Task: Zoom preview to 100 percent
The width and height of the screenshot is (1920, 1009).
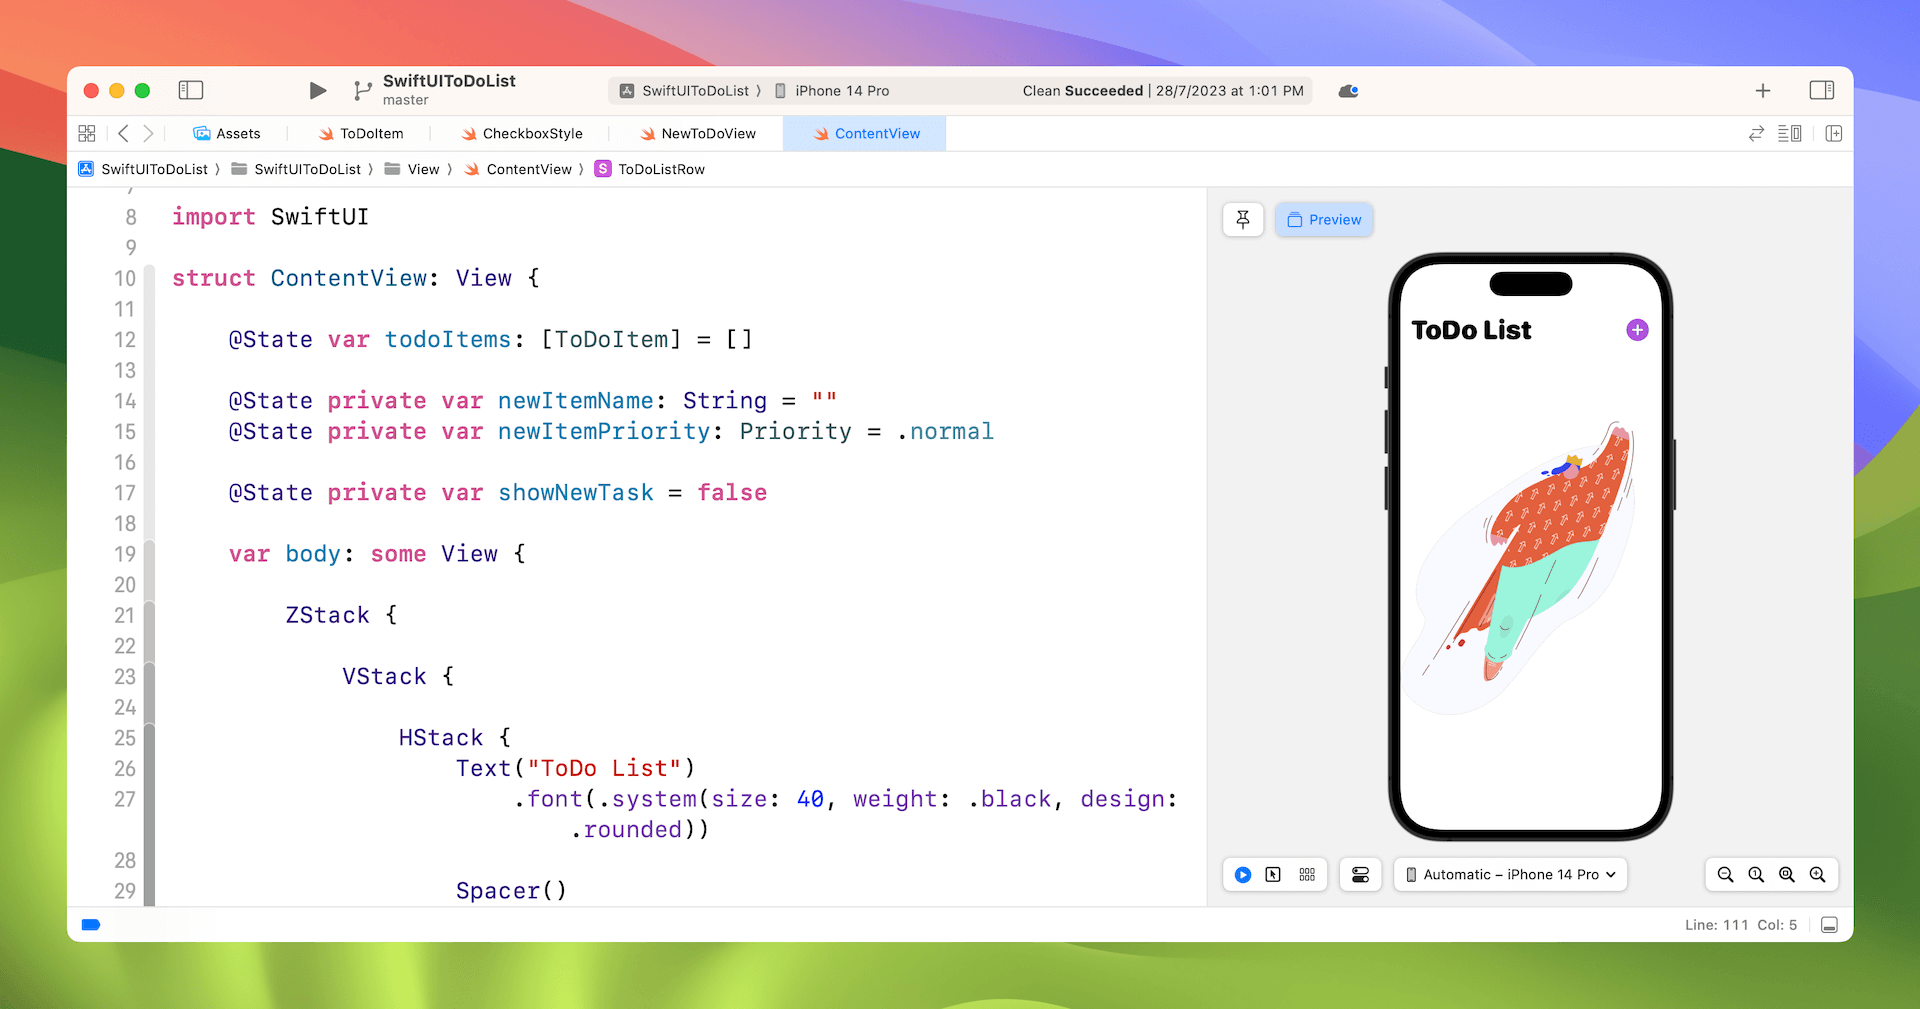Action: coord(1756,874)
